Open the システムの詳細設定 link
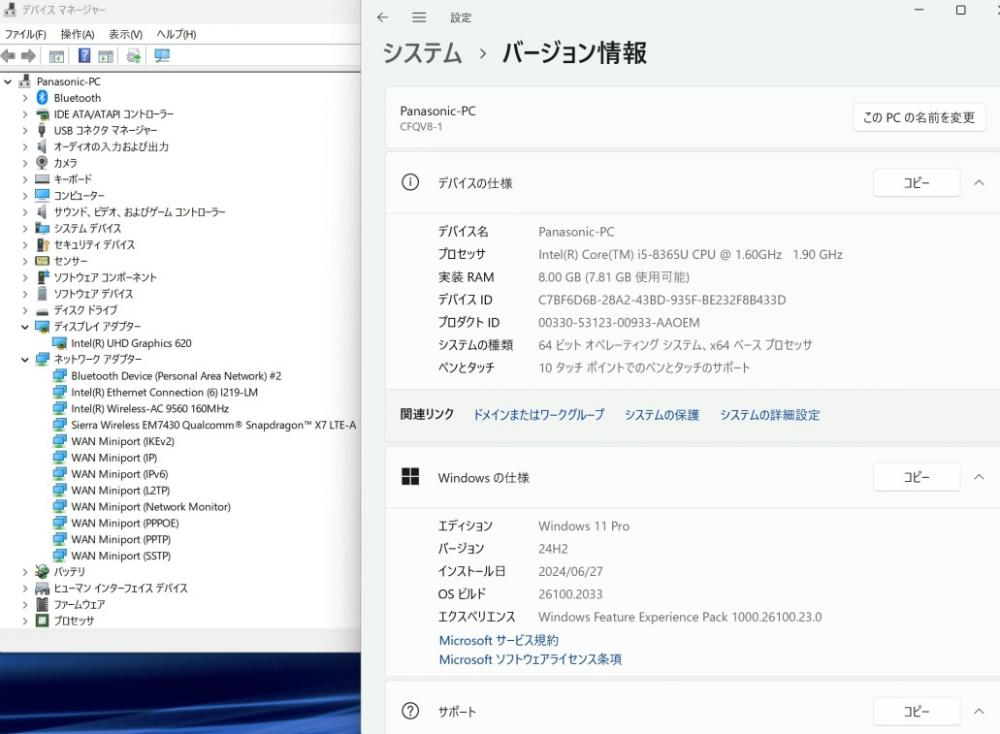Screen dimensions: 1000x734 (x=769, y=415)
